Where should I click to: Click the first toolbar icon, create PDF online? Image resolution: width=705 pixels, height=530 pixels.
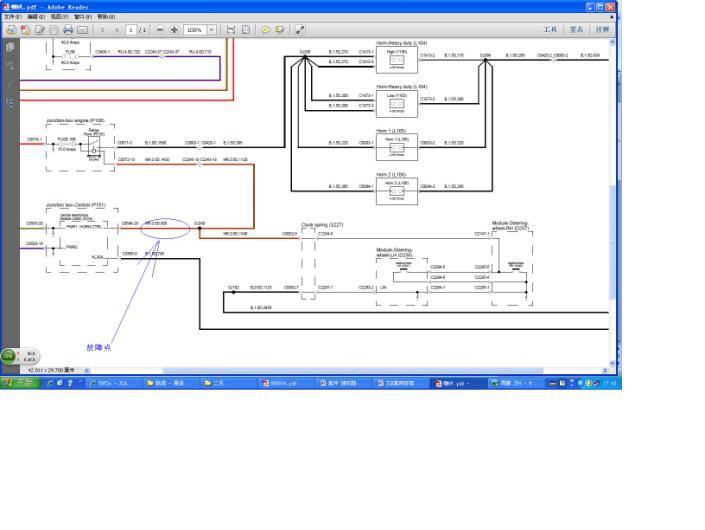(11, 30)
